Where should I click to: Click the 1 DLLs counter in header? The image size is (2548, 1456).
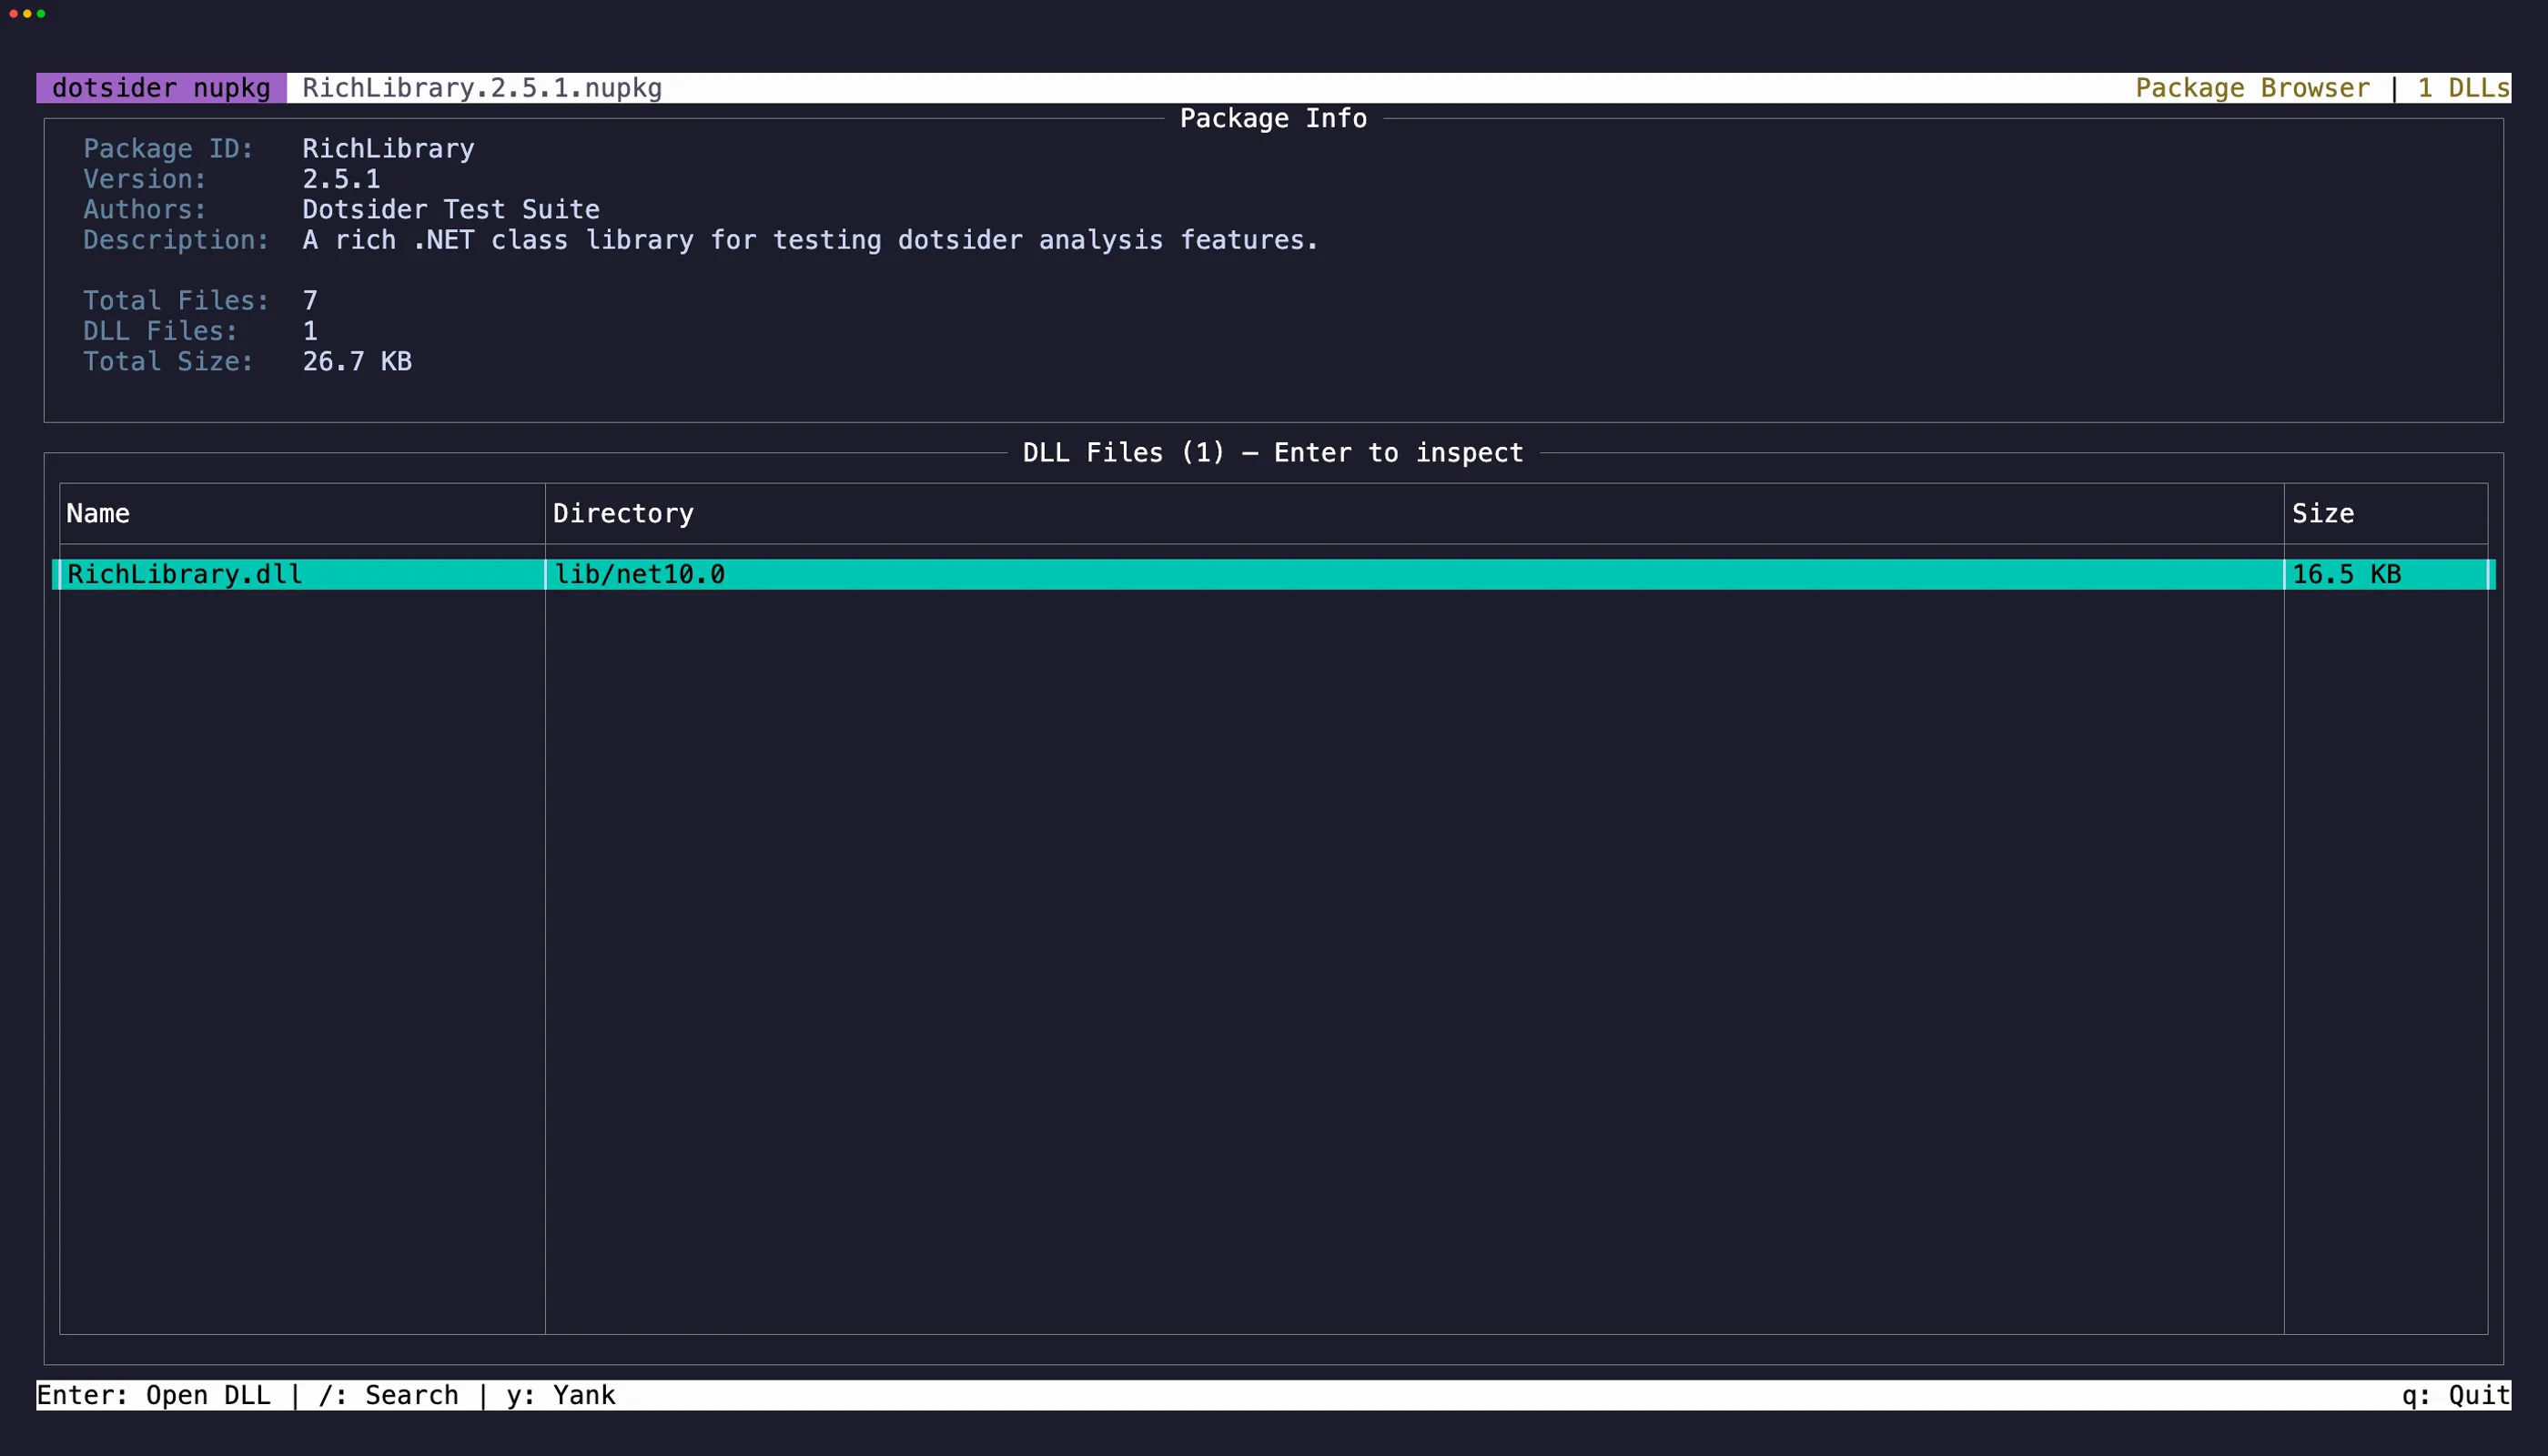2462,88
